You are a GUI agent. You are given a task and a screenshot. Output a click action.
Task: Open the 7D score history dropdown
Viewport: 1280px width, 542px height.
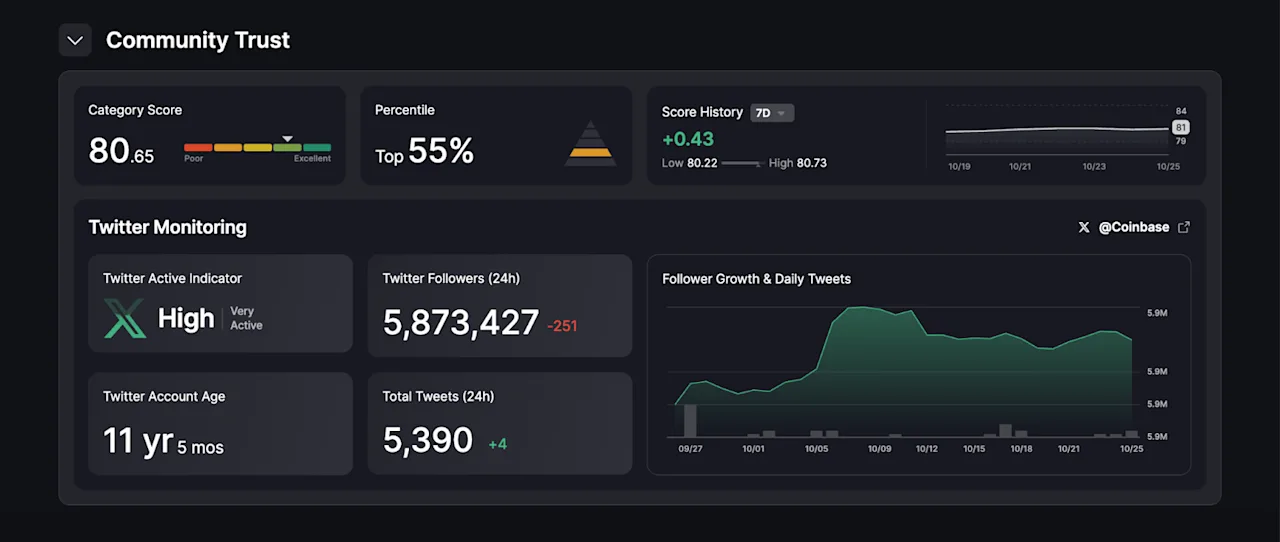pos(772,113)
